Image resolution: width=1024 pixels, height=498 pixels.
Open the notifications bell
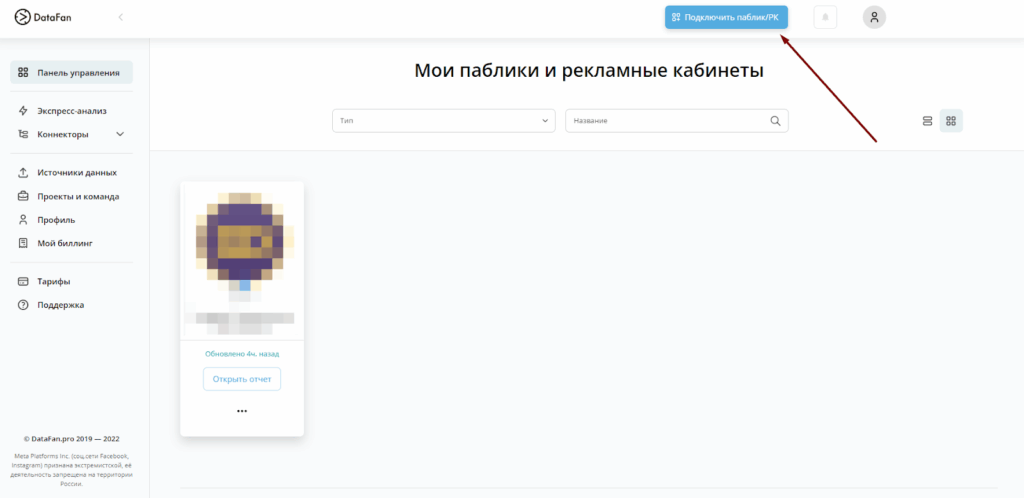point(825,18)
